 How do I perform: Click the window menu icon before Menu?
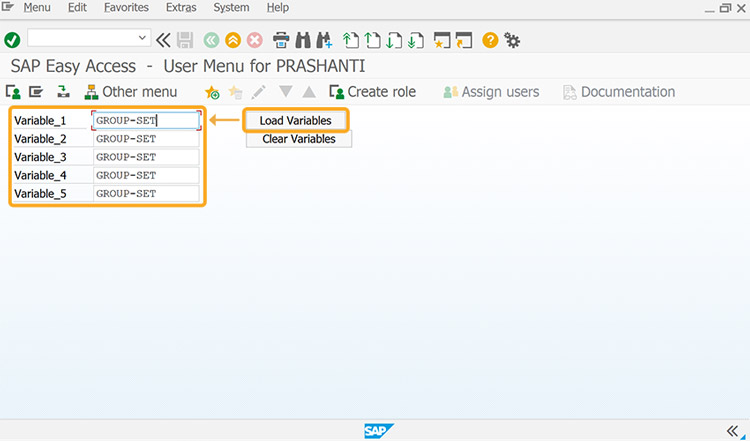[8, 7]
